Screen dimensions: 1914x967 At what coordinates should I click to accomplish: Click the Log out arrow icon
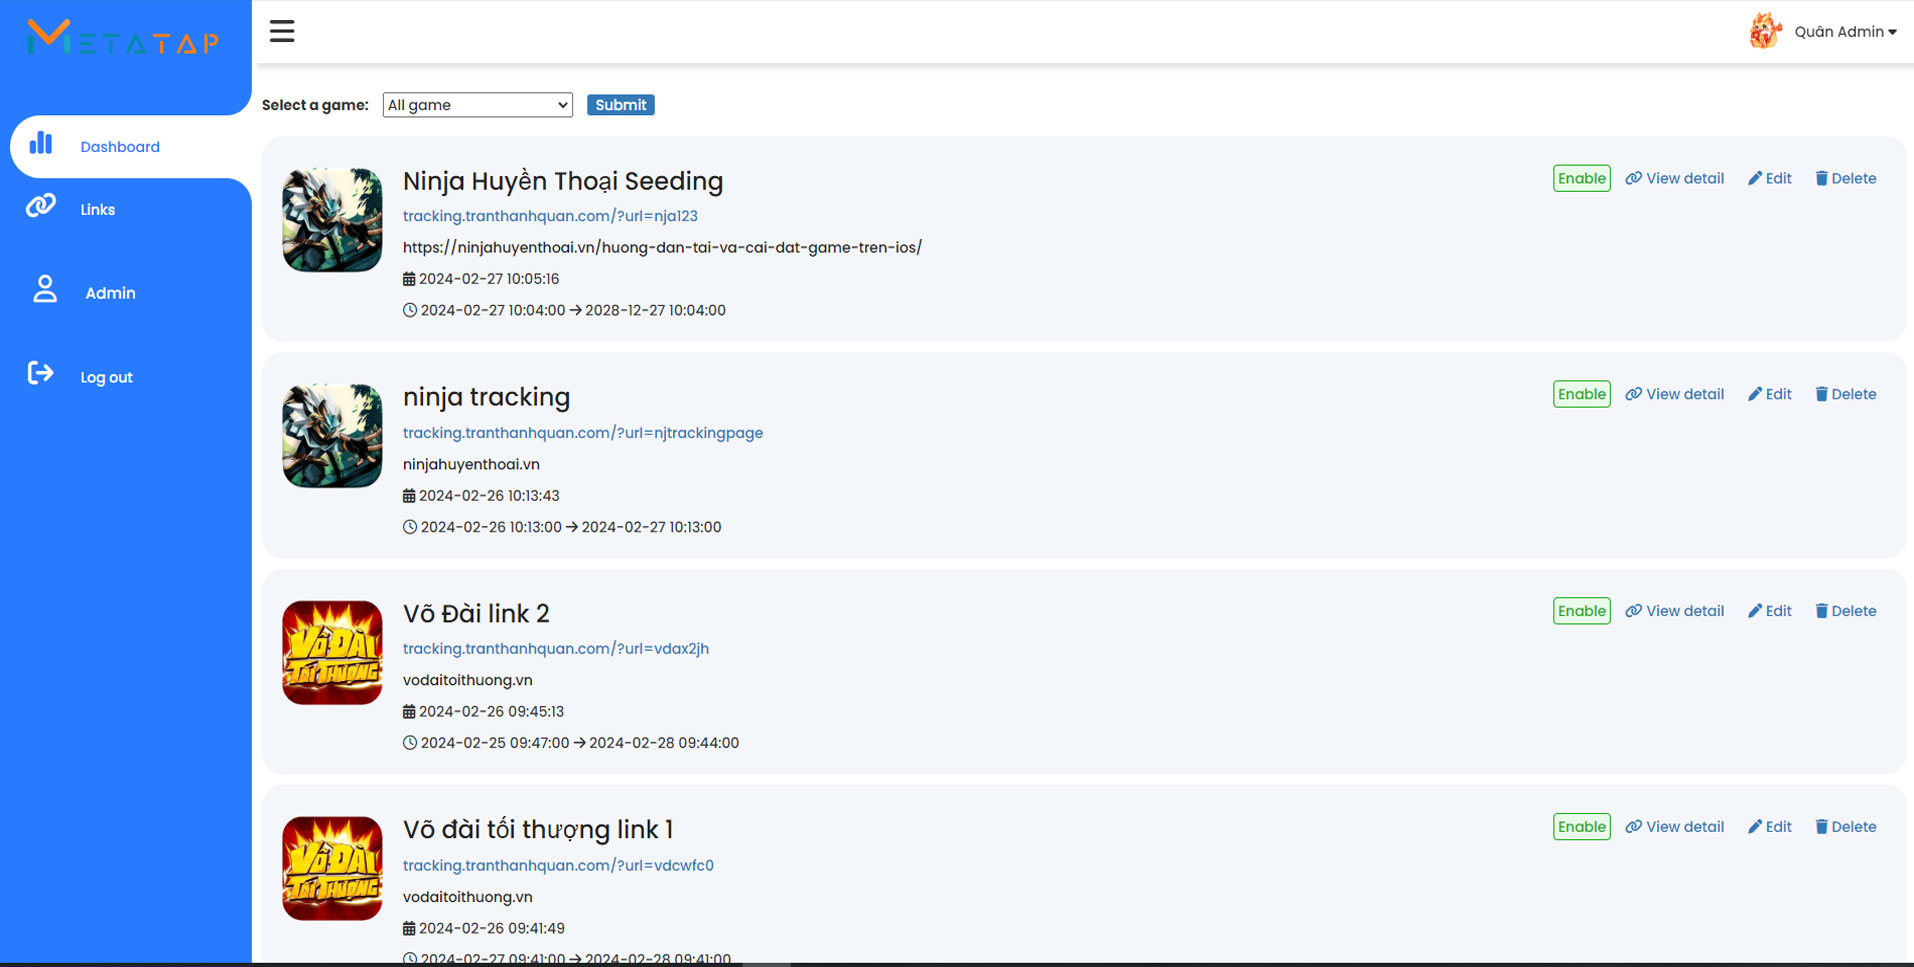click(40, 373)
